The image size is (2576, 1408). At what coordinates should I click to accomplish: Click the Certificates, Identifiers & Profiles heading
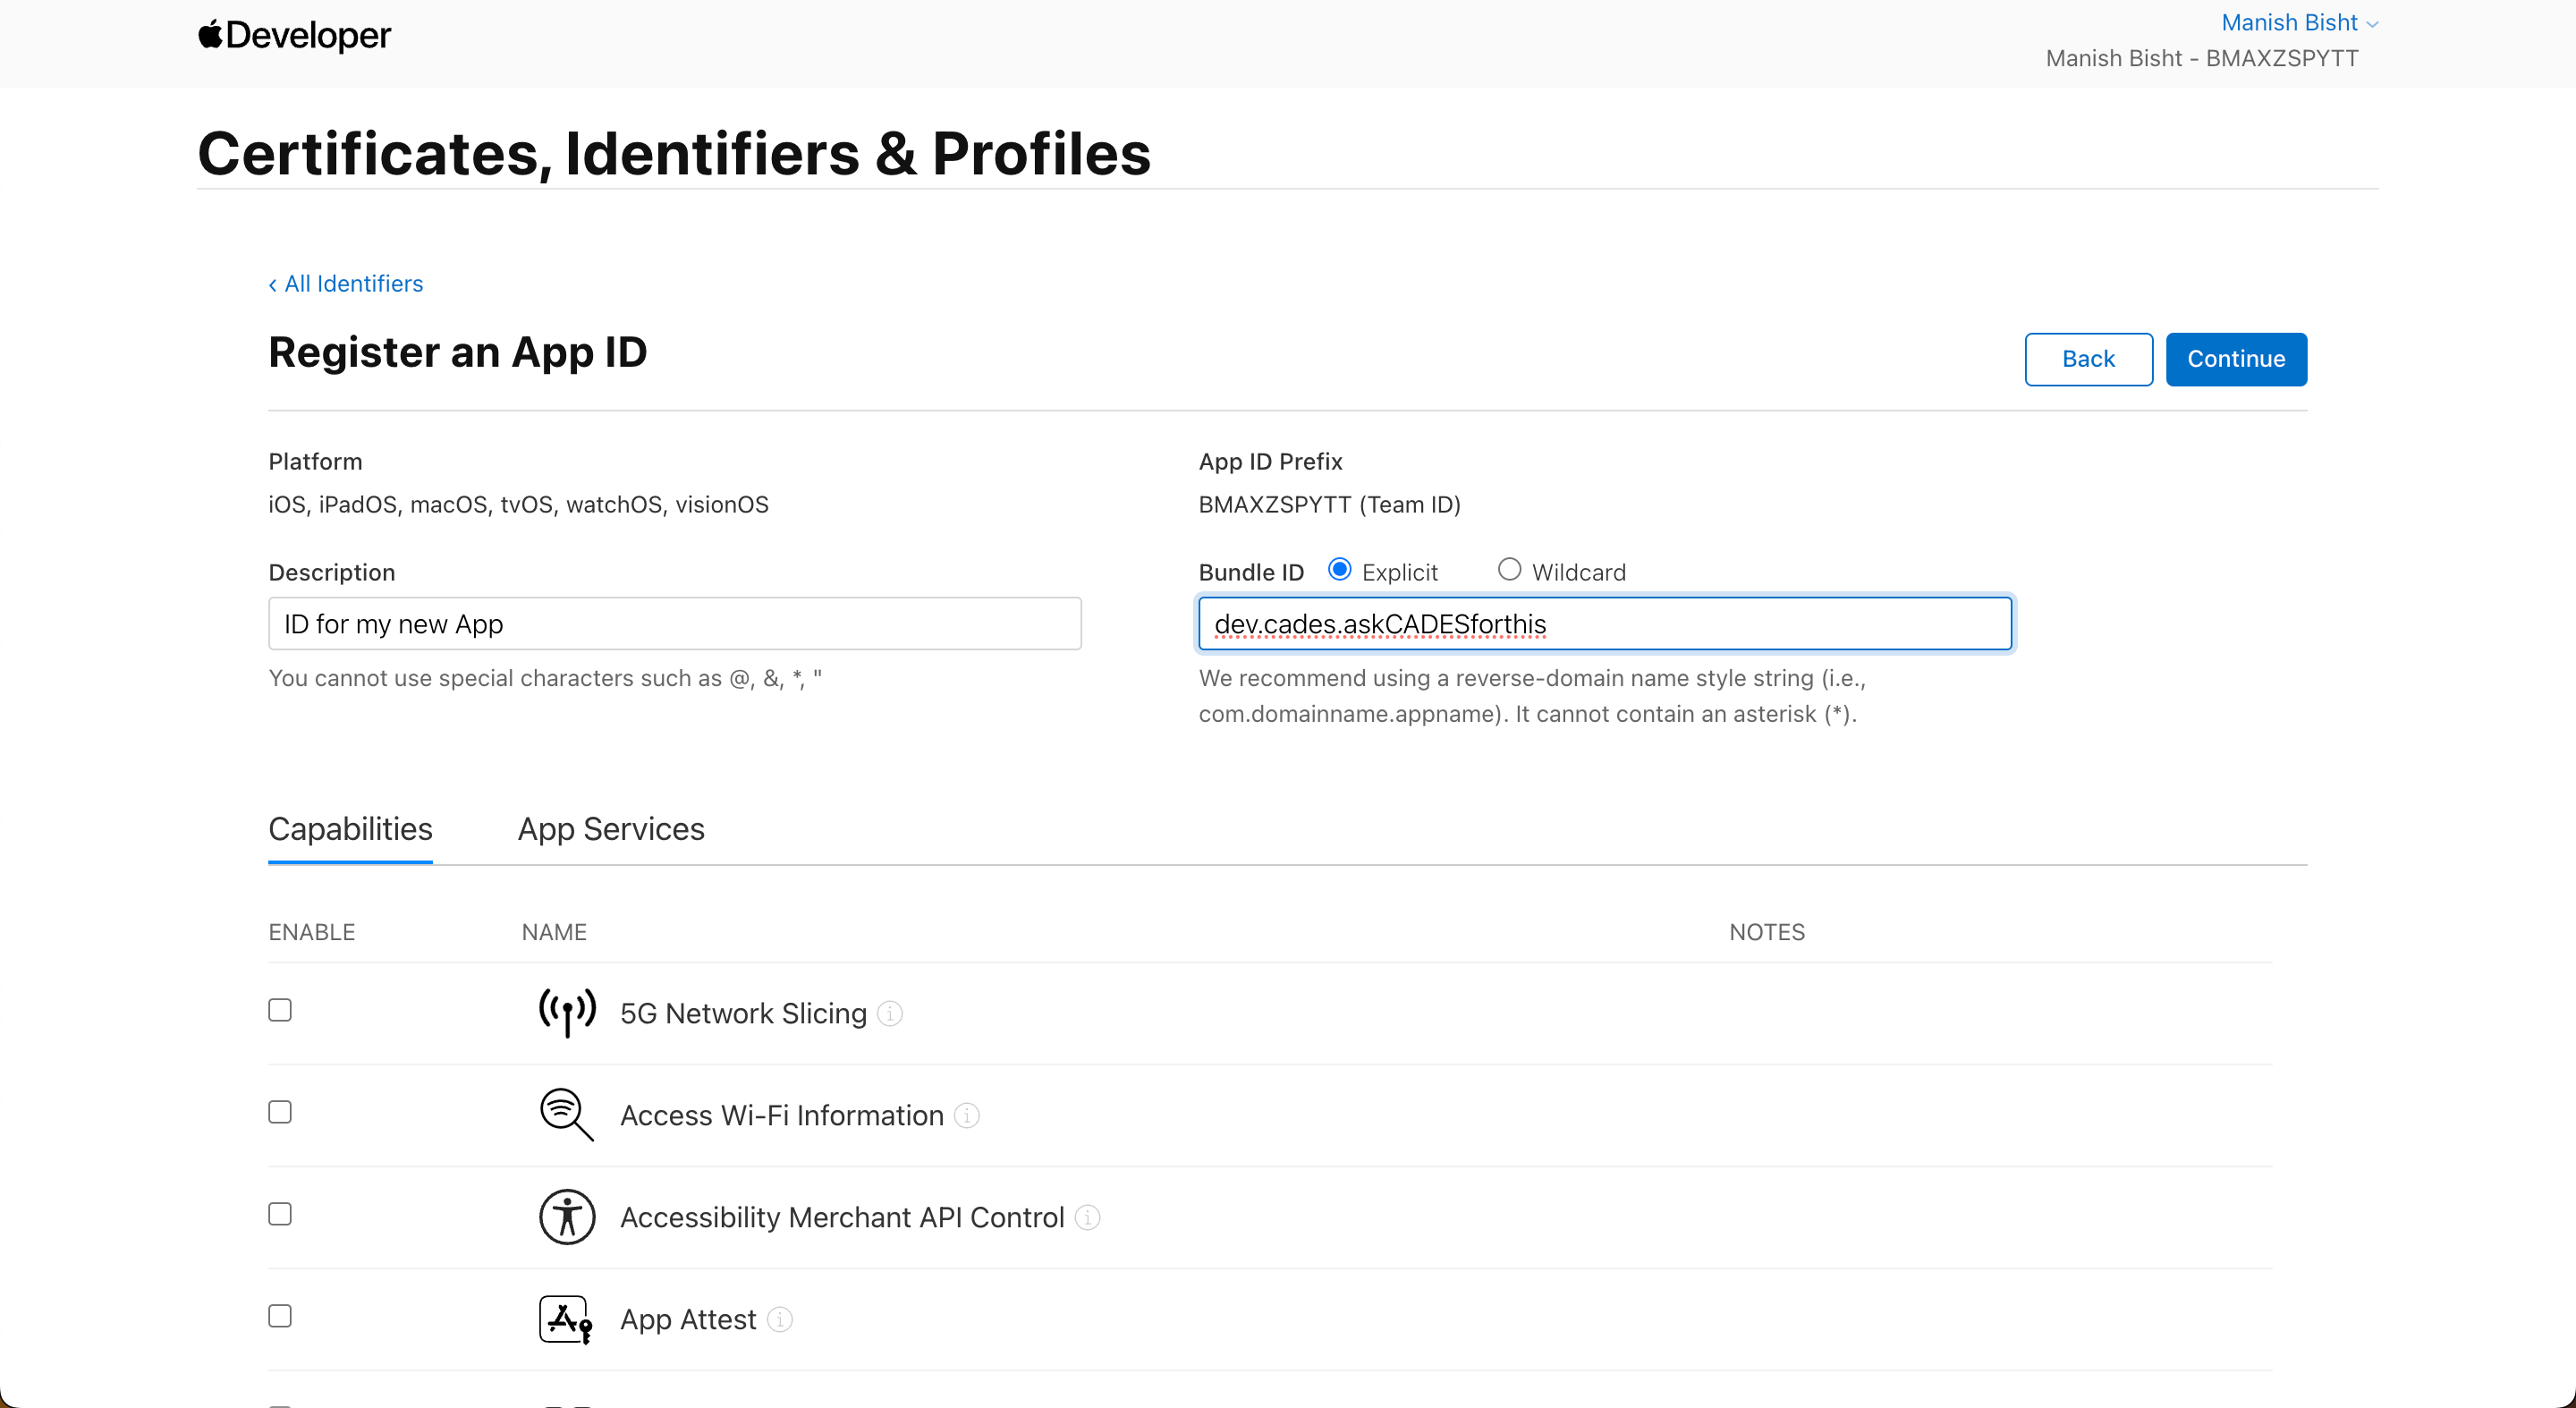coord(674,153)
